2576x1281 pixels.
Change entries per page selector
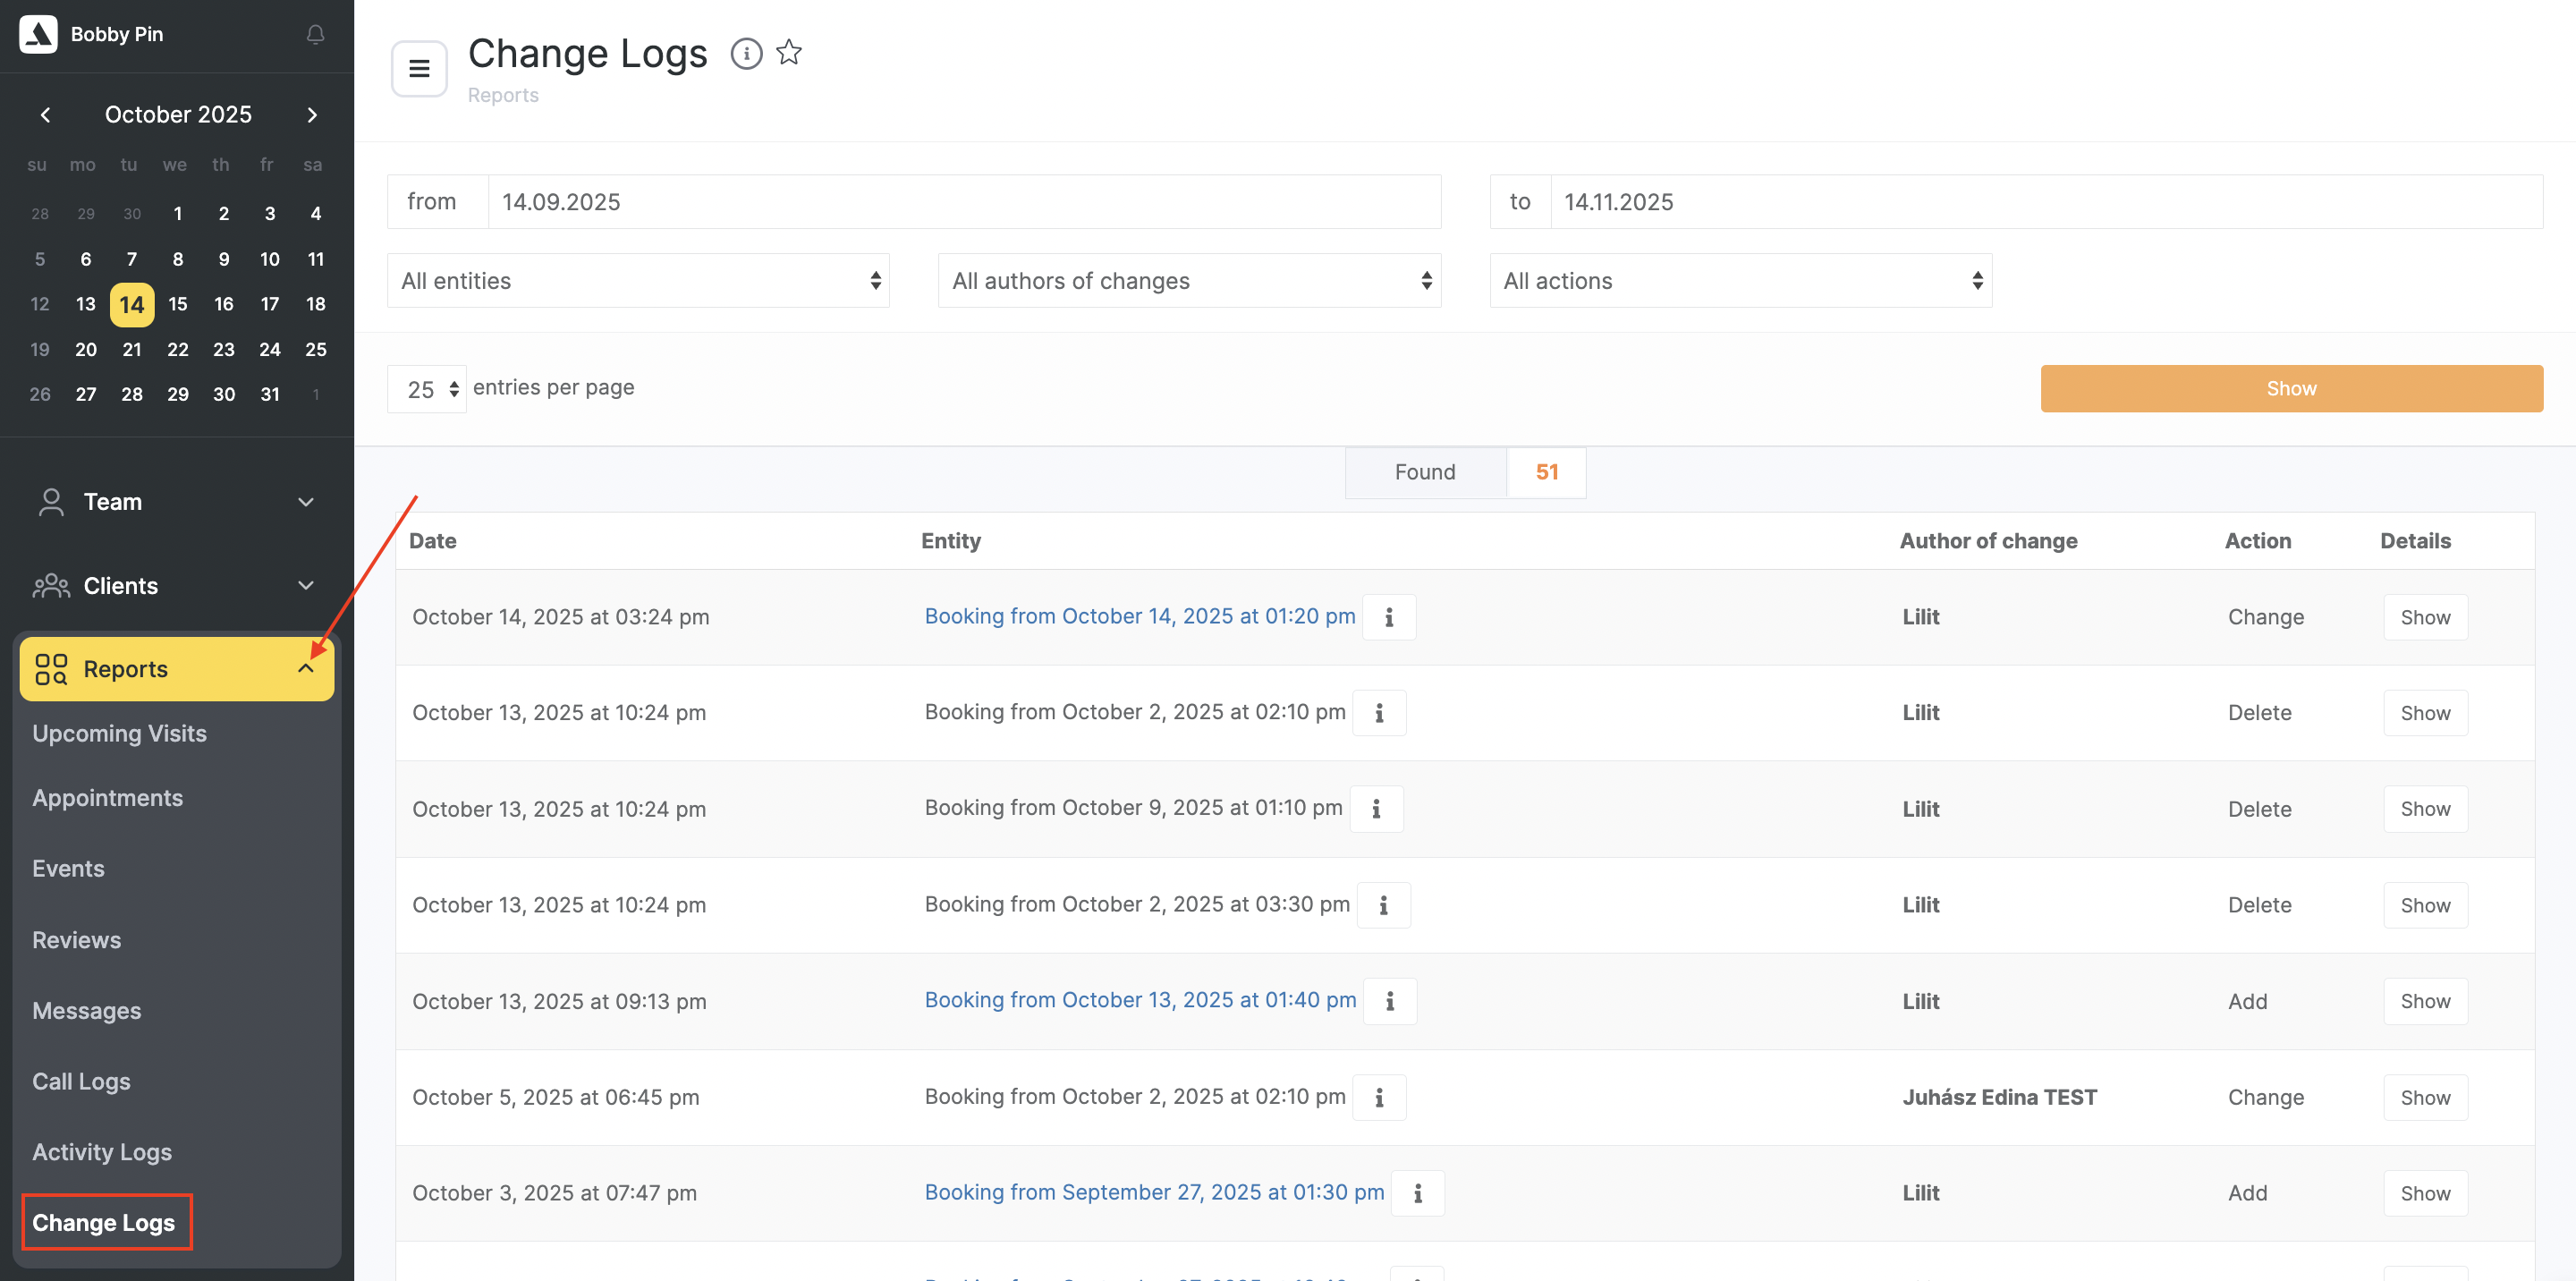tap(427, 389)
